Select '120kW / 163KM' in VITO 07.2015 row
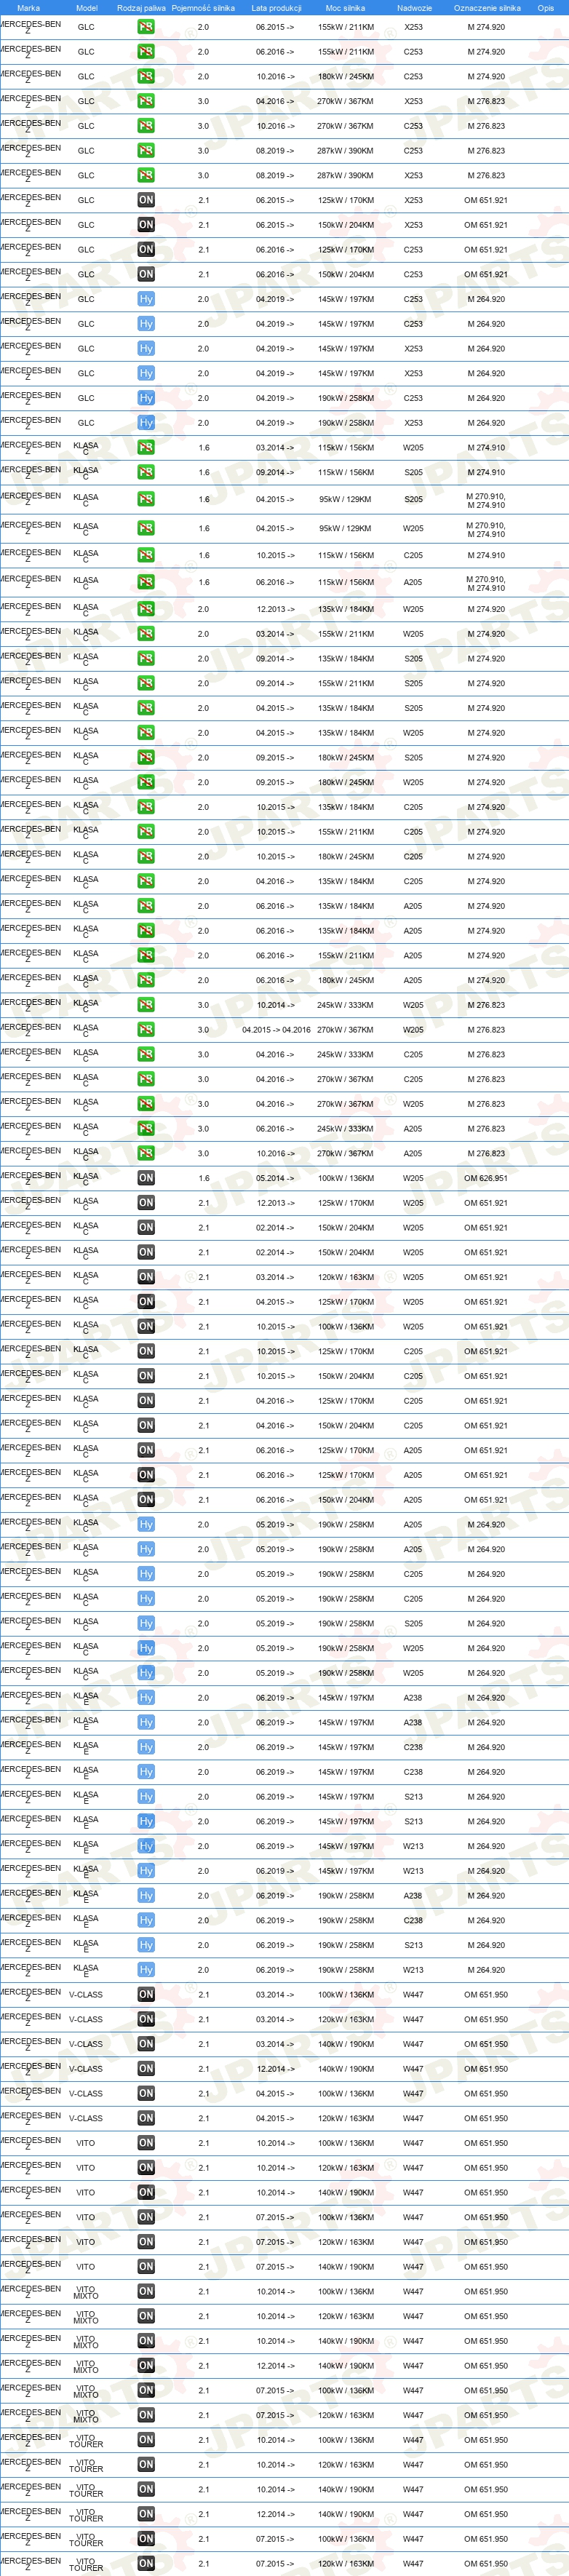 click(x=345, y=2242)
